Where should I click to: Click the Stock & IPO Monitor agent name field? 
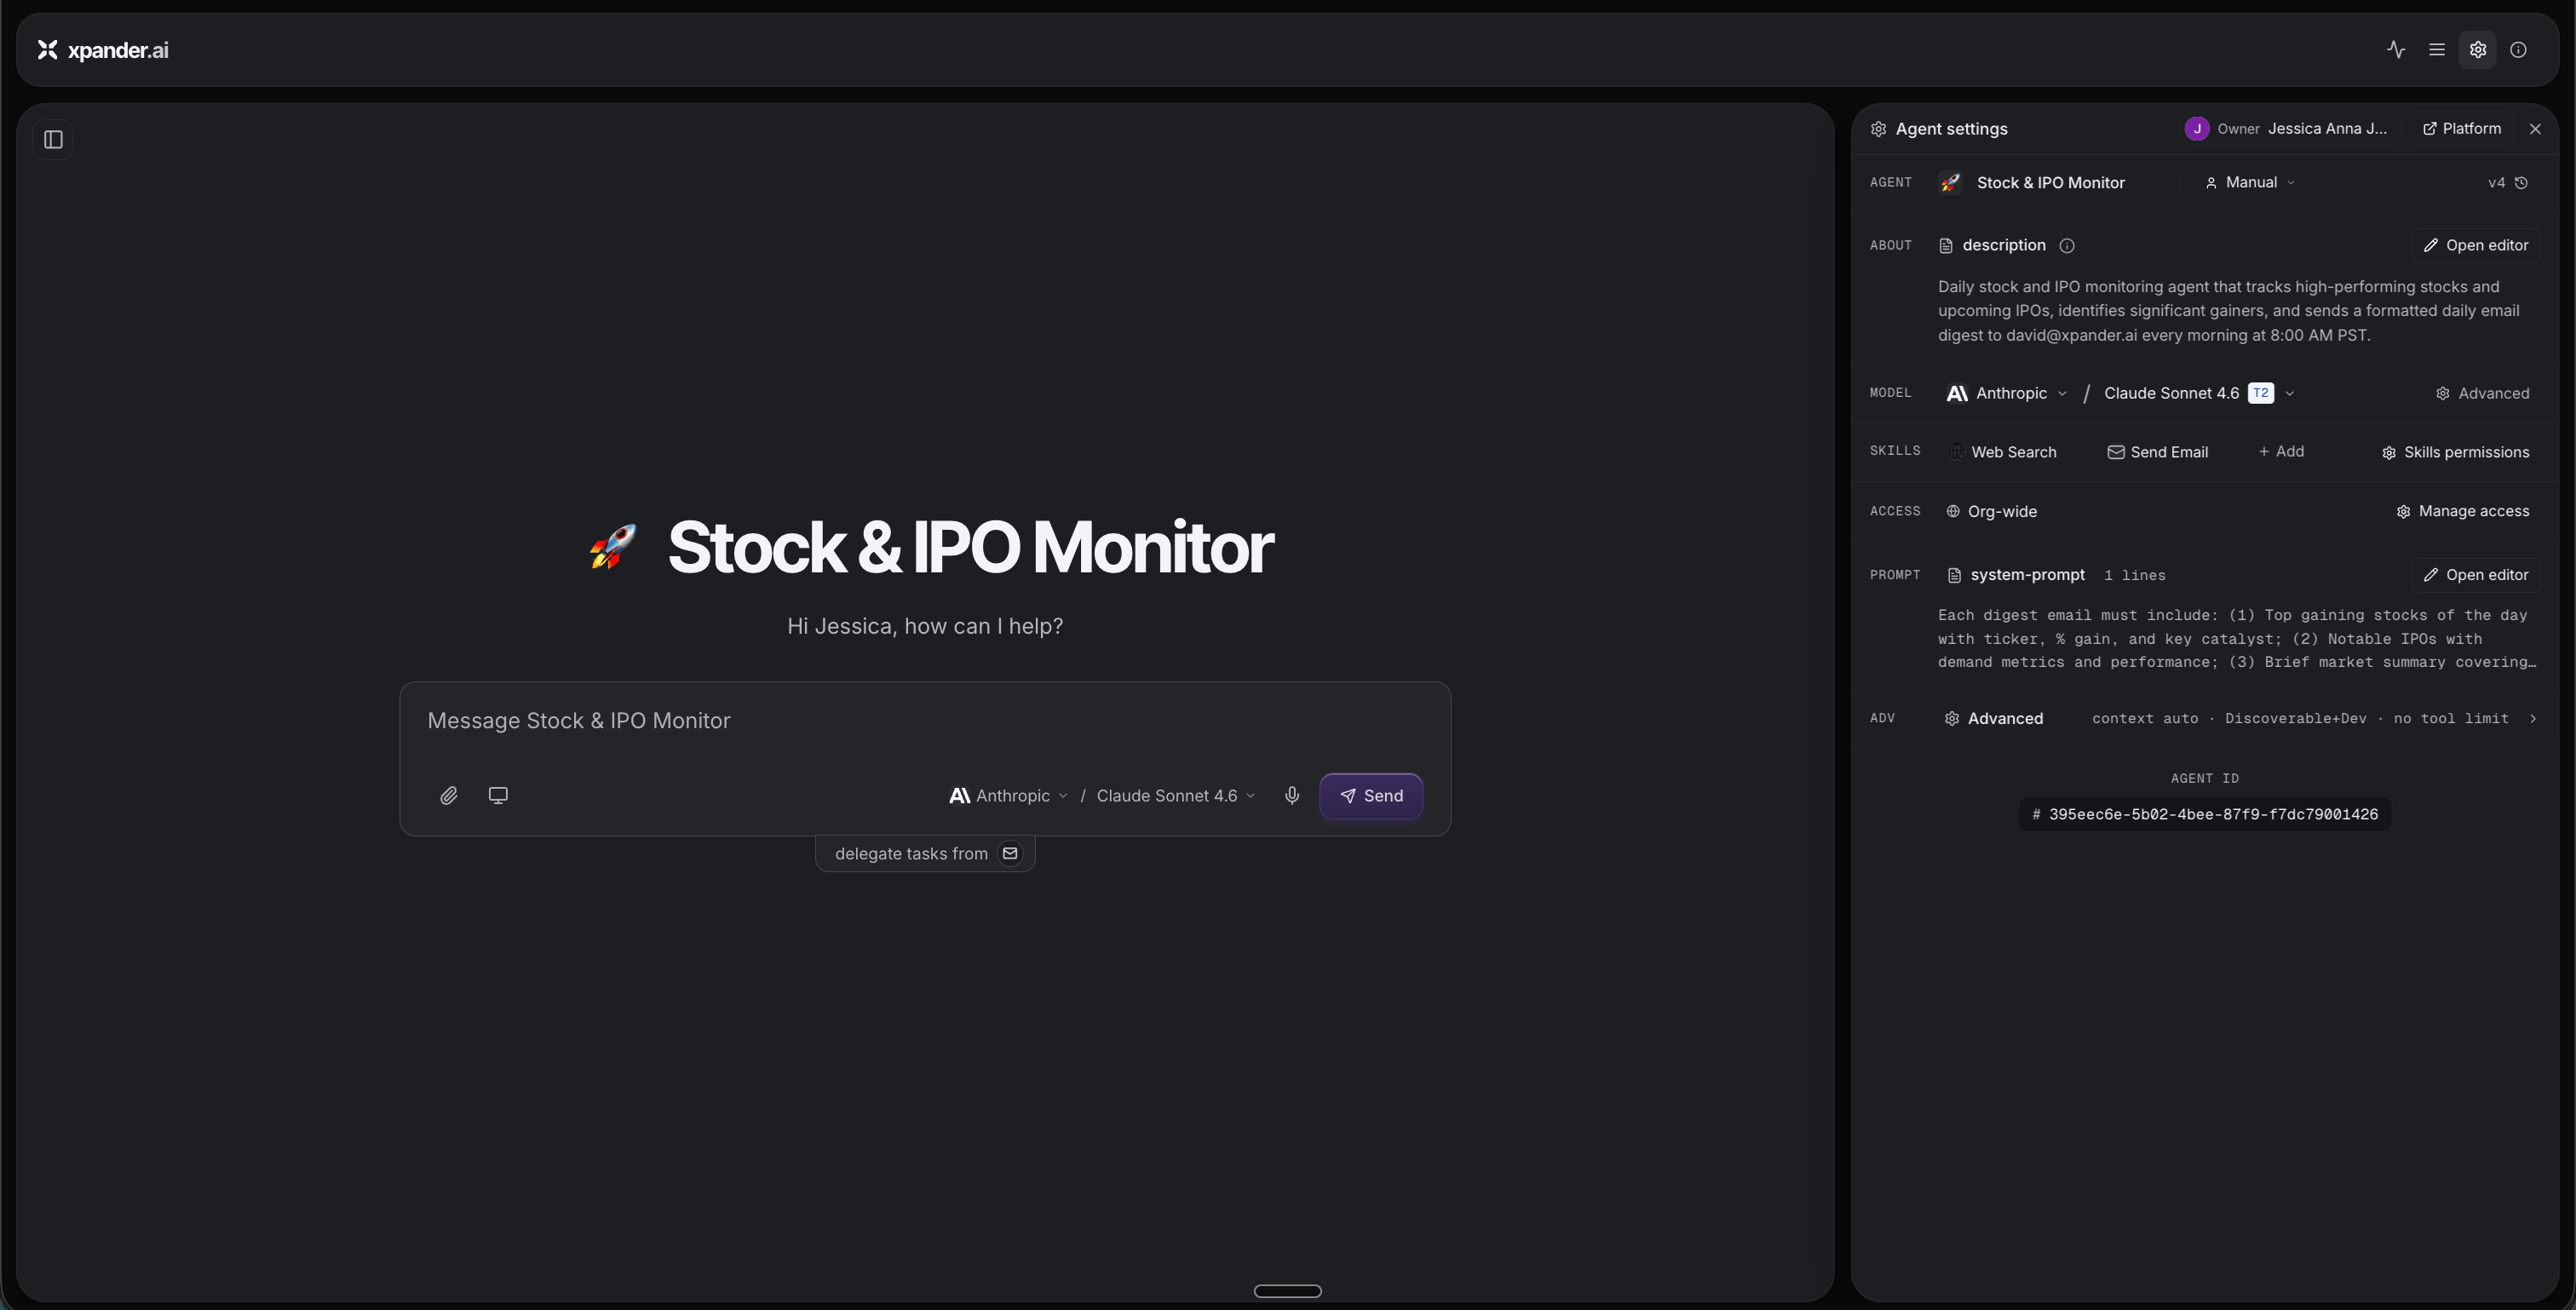[x=2050, y=183]
